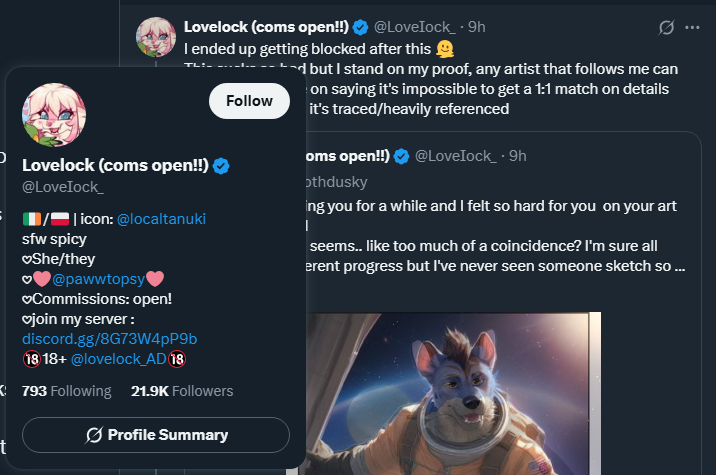Click verified badge in quoted tweet header
The width and height of the screenshot is (716, 475).
click(401, 156)
